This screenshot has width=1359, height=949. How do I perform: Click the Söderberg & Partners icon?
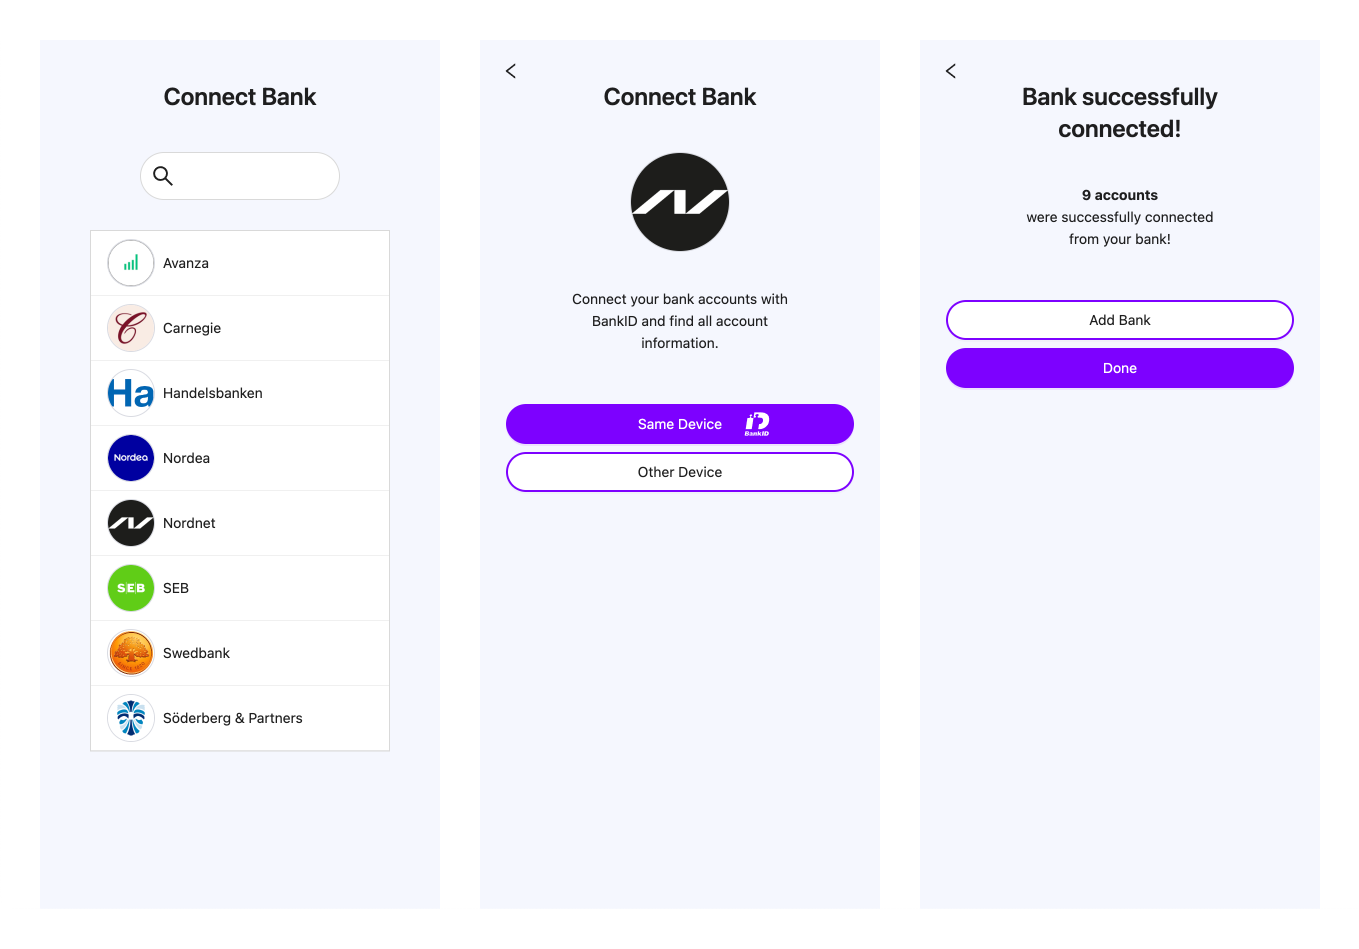pos(131,717)
